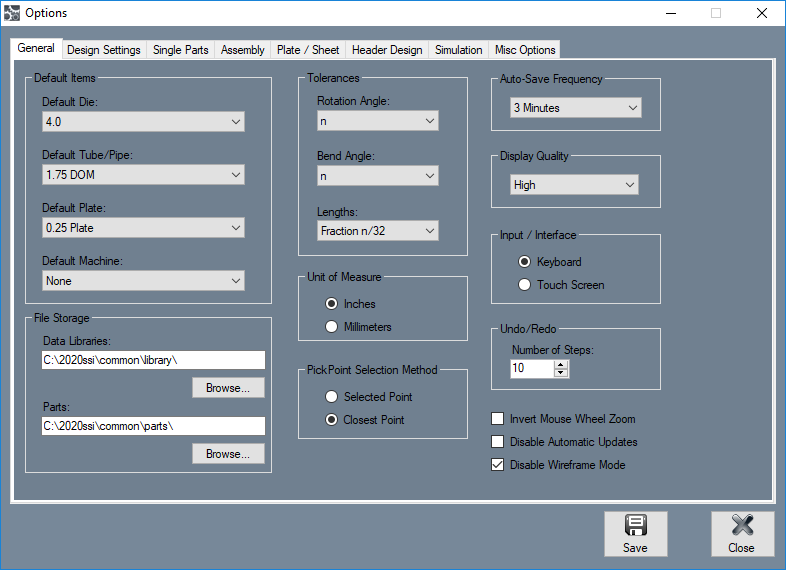Expand Auto-Save Frequency dropdown
The image size is (786, 570).
click(x=575, y=108)
